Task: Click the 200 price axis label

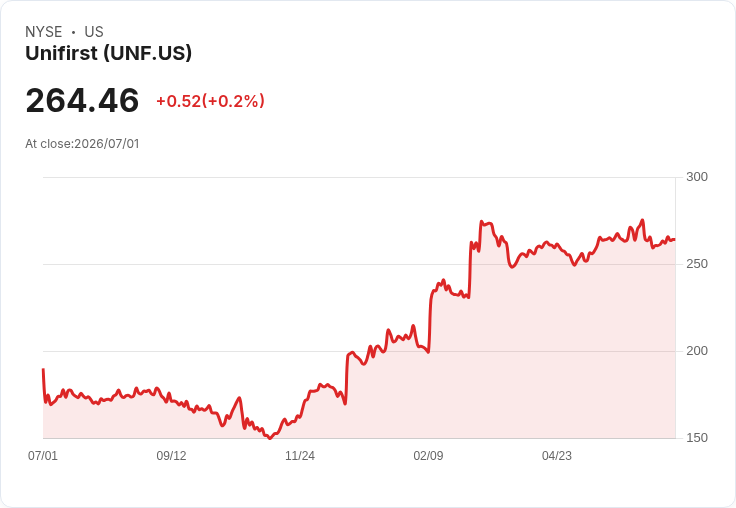Action: point(697,351)
